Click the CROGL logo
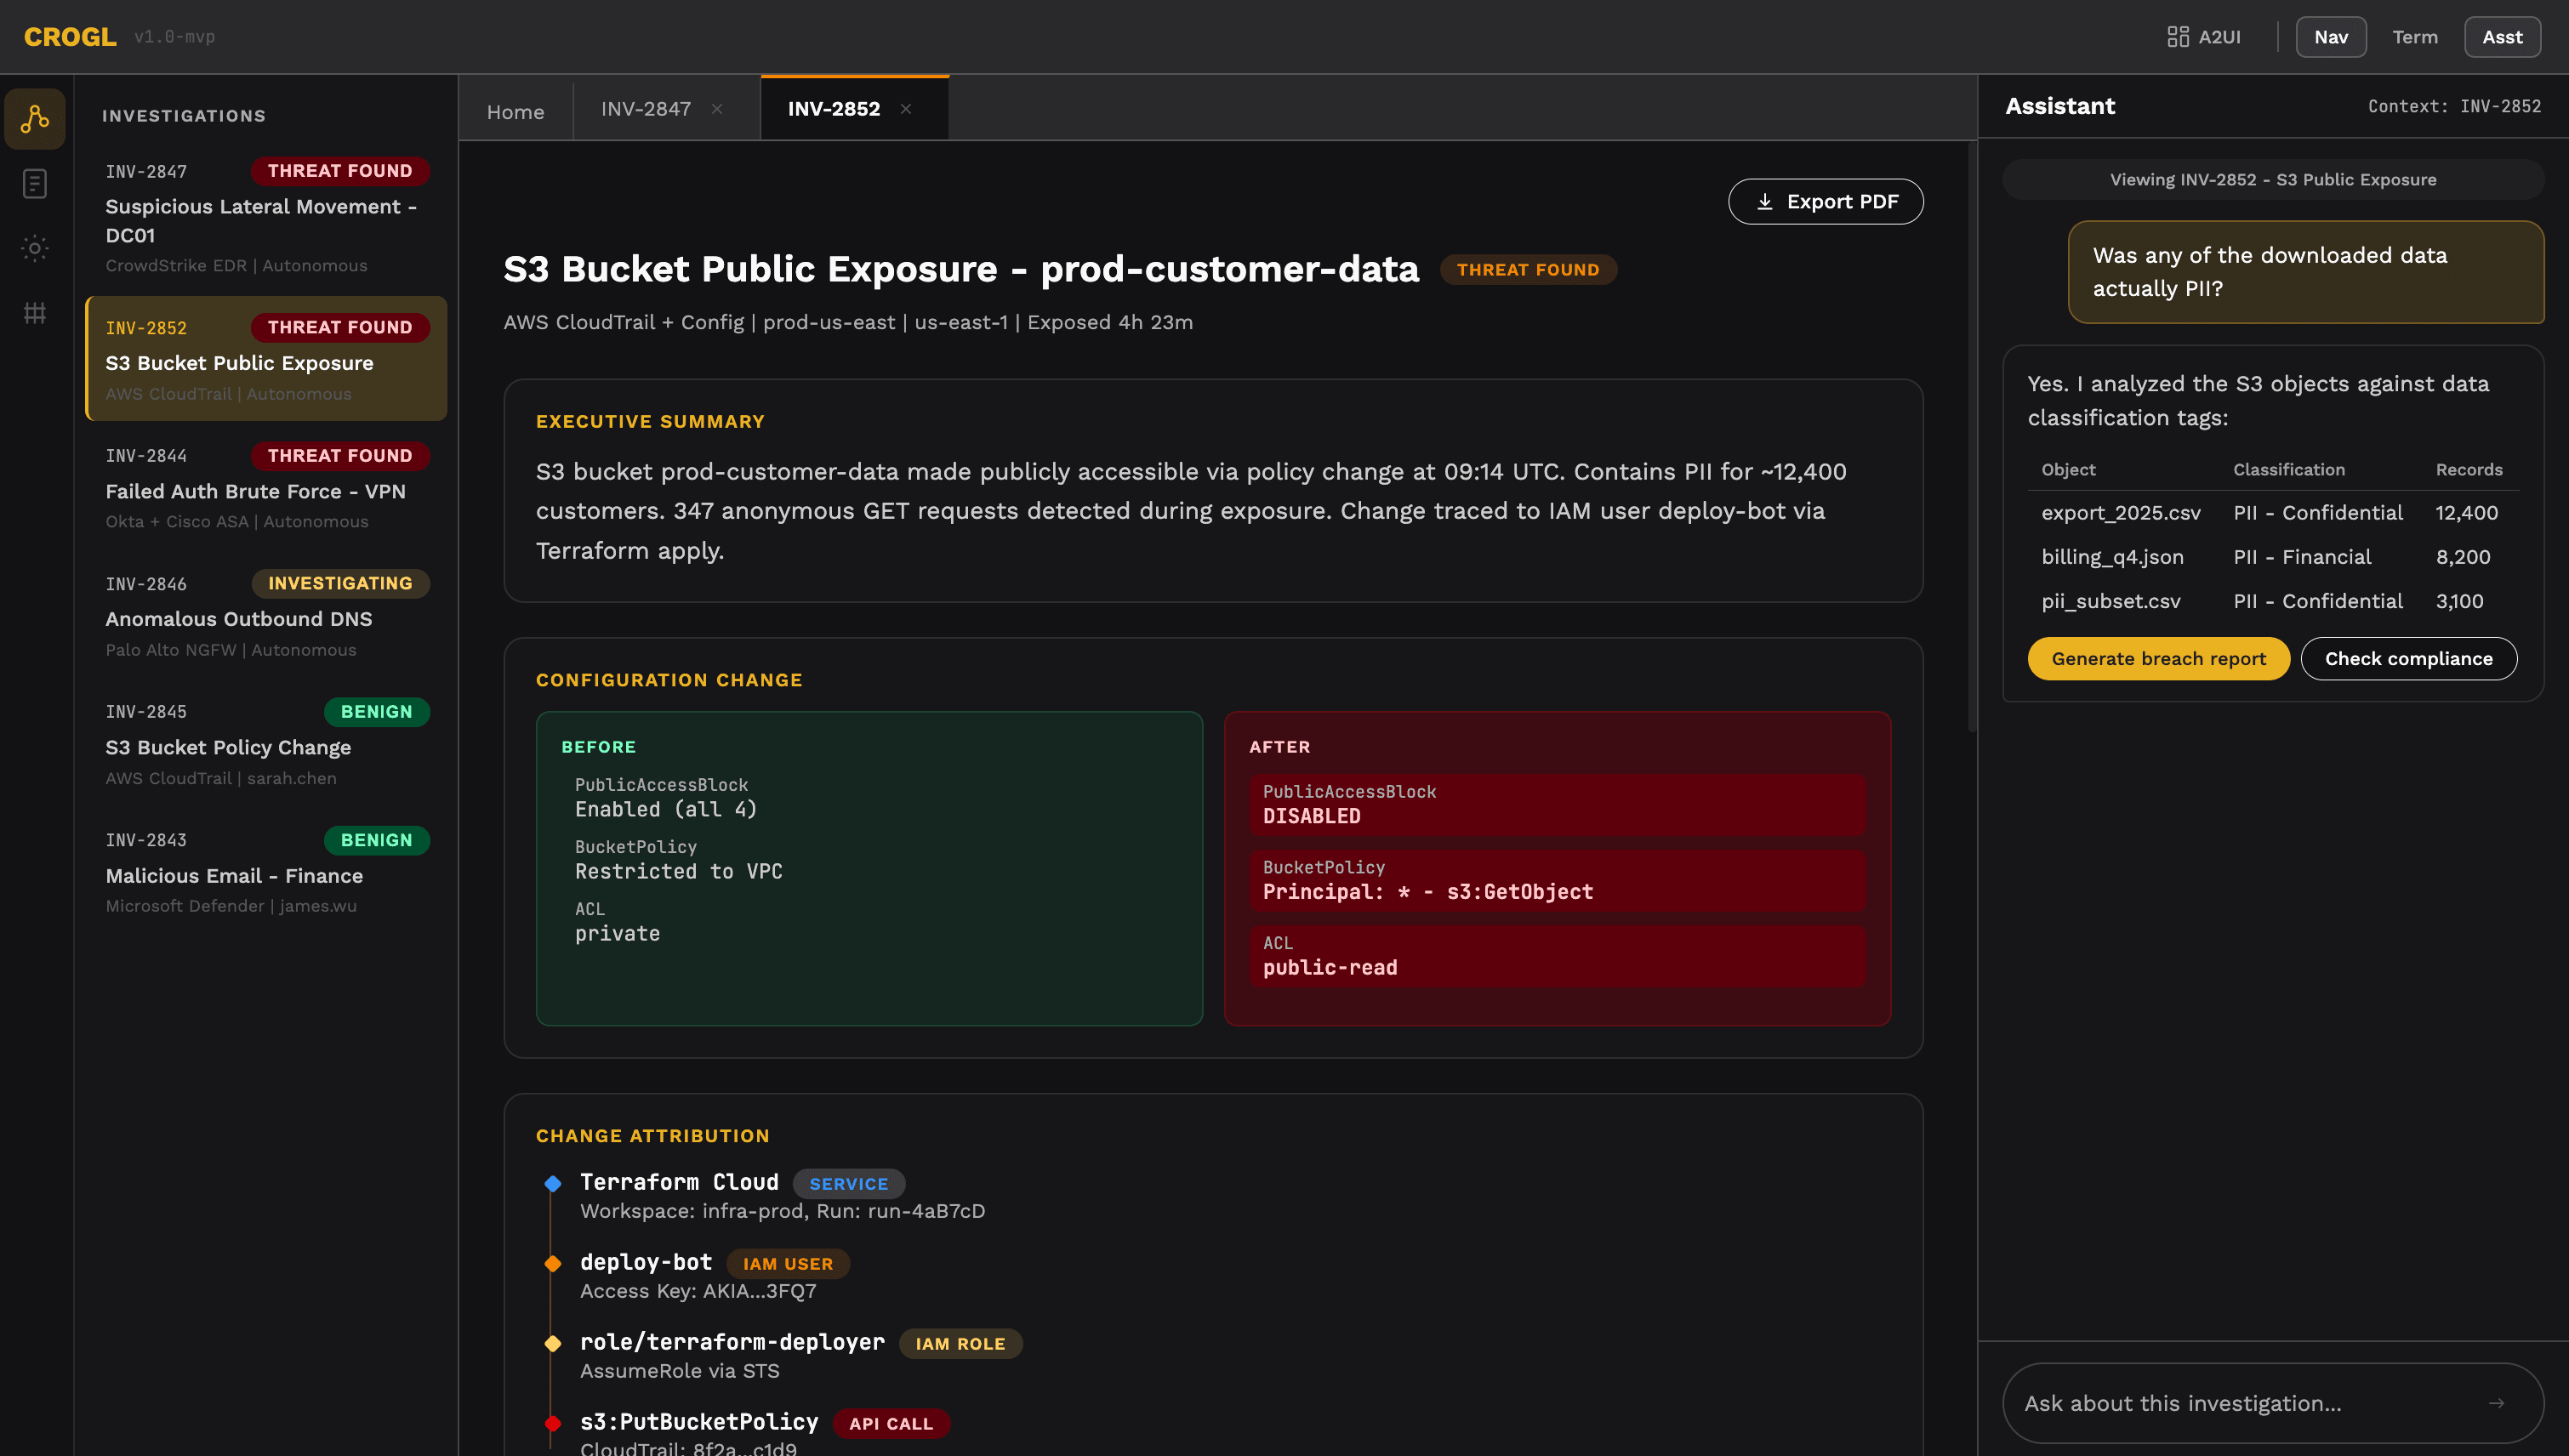The height and width of the screenshot is (1456, 2569). [x=68, y=36]
